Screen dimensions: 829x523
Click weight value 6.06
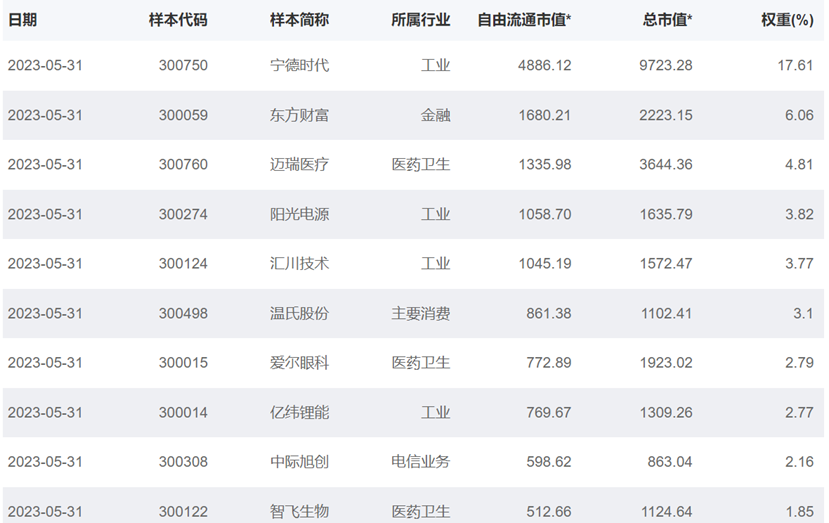[799, 115]
